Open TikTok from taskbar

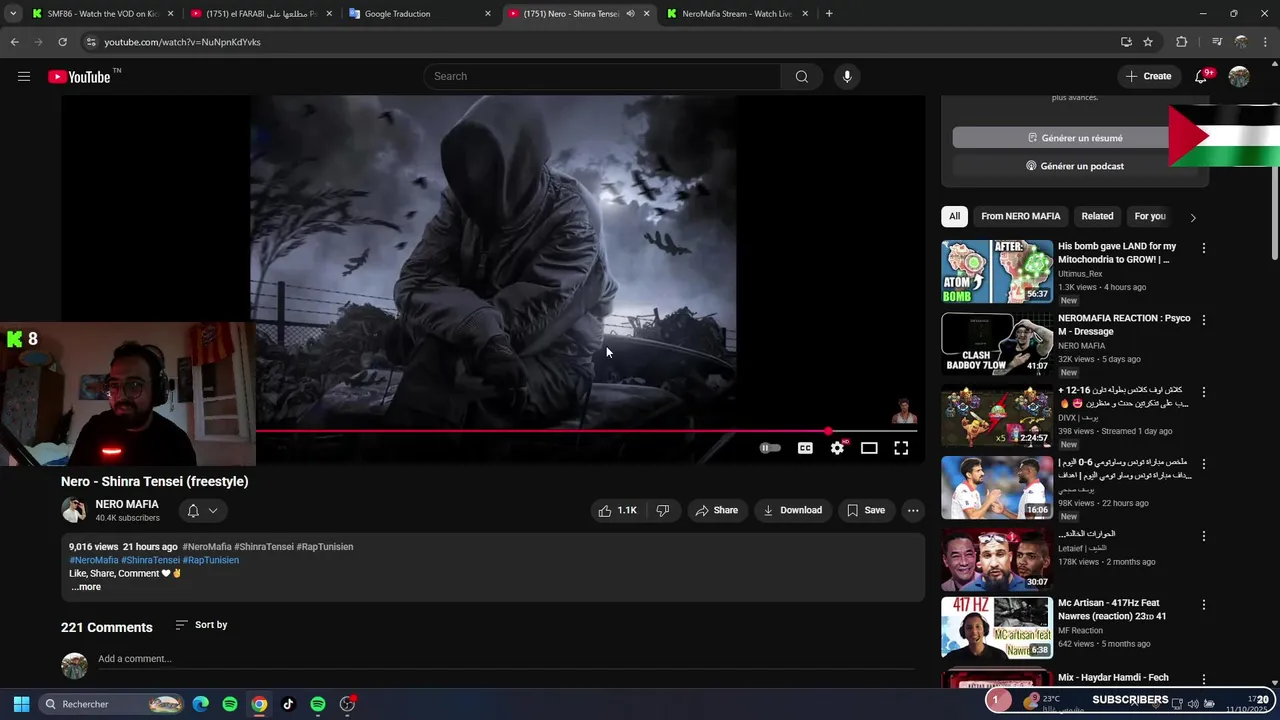click(x=288, y=704)
